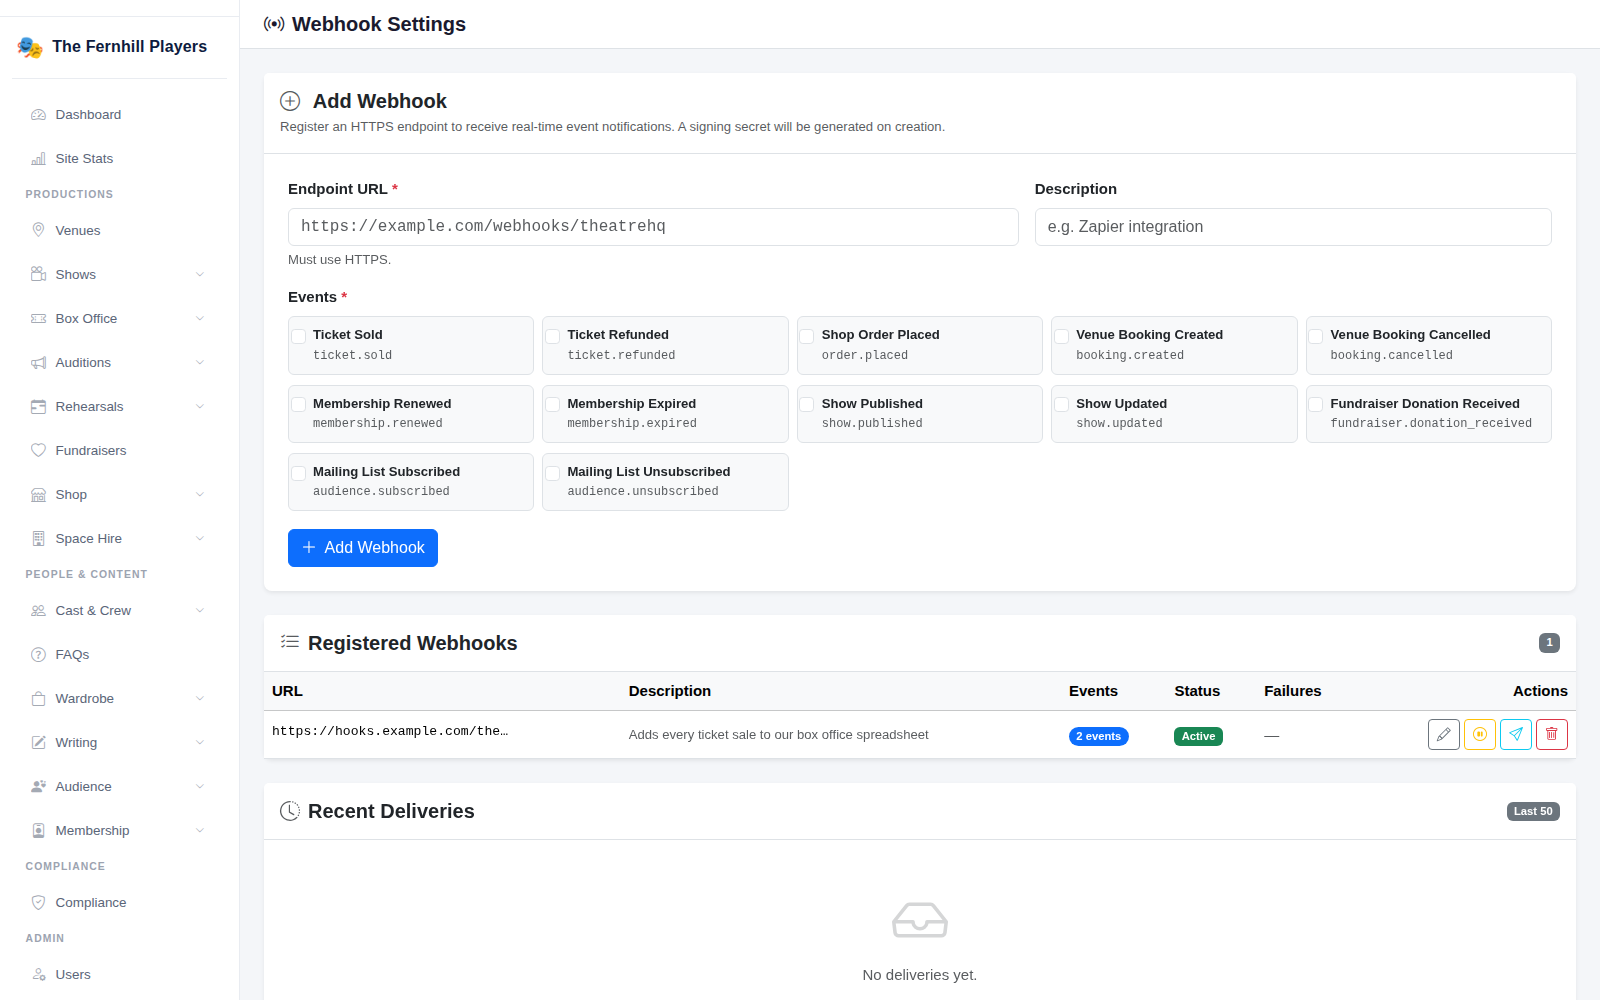
Task: Click The Fernhill Players theatre masks logo
Action: [x=30, y=47]
